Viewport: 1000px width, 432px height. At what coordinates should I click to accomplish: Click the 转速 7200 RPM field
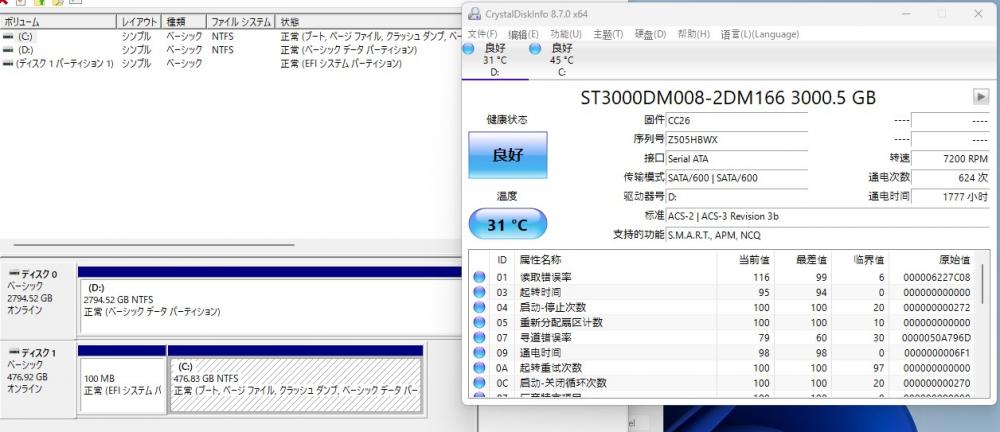click(950, 159)
